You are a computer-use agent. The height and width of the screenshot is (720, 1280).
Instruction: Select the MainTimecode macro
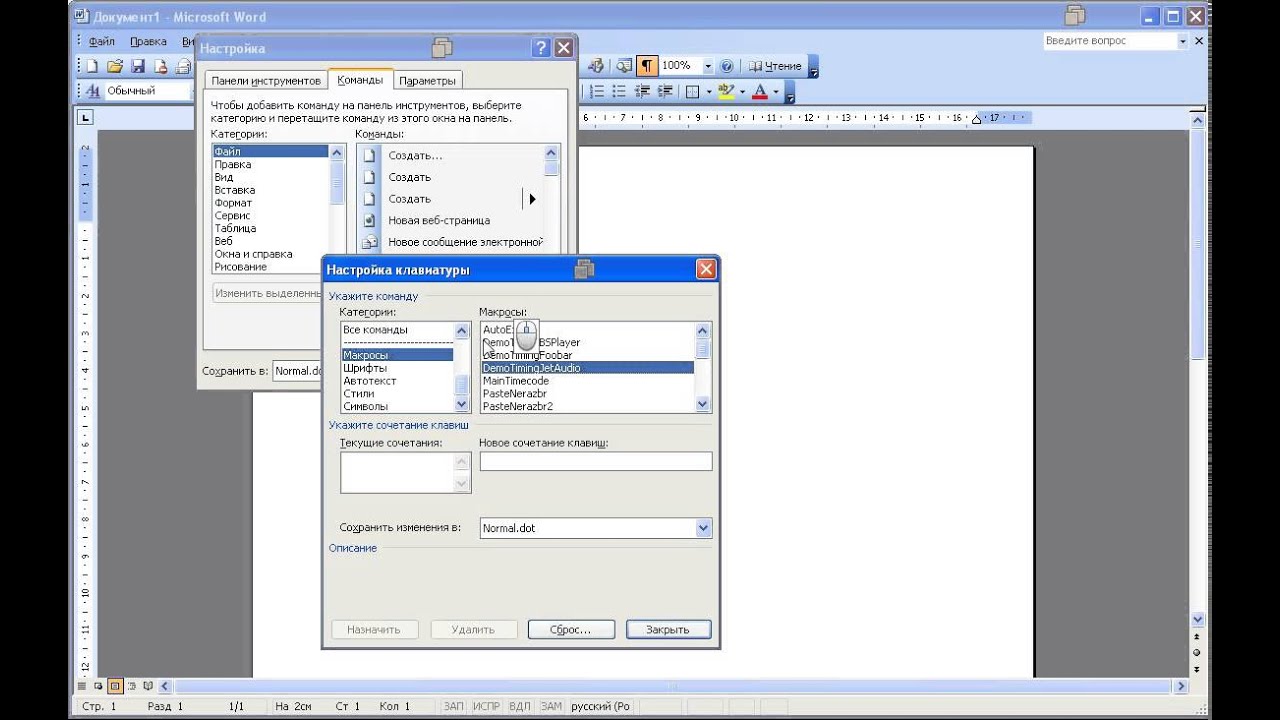pyautogui.click(x=587, y=381)
